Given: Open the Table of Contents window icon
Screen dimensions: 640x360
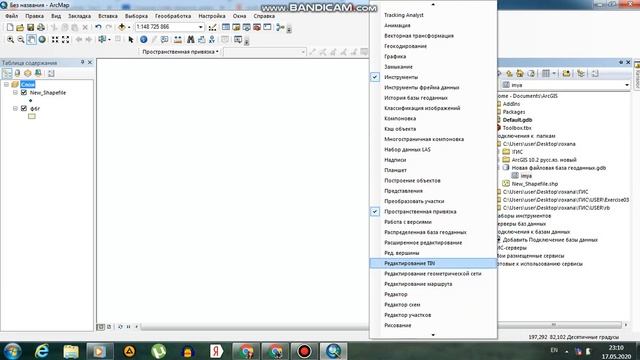Looking at the screenshot, I should (226, 27).
